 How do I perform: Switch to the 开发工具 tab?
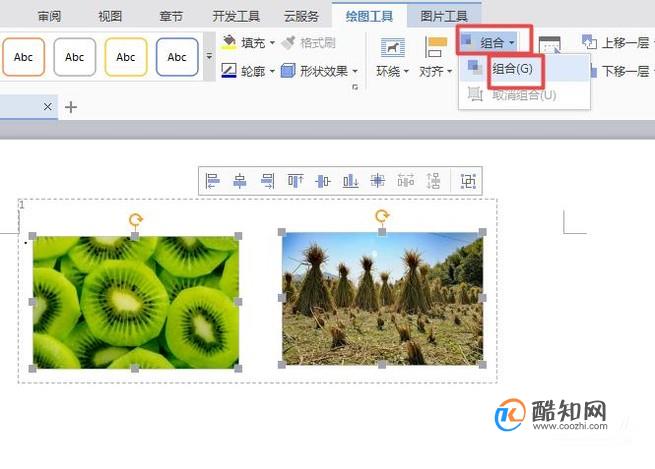click(x=236, y=16)
